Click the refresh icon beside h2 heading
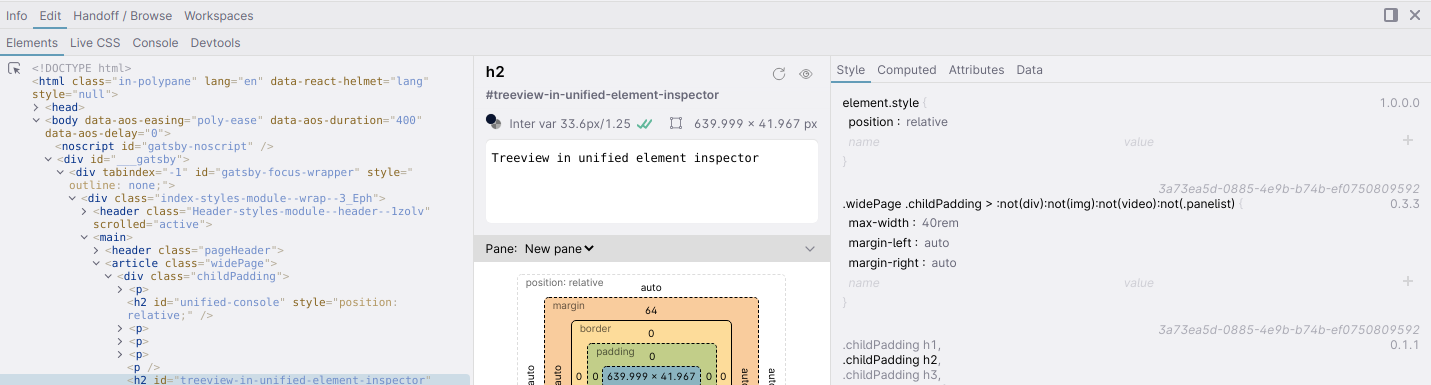Image resolution: width=1431 pixels, height=385 pixels. tap(779, 74)
